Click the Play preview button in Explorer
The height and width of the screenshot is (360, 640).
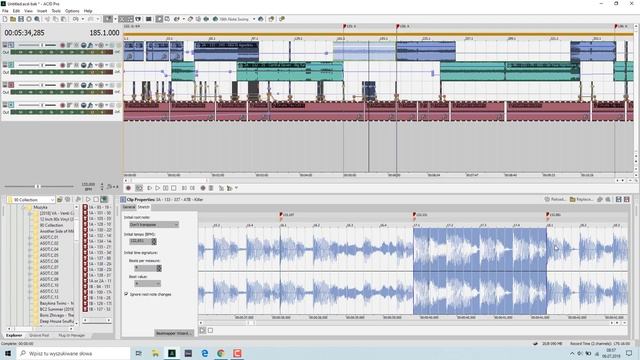pos(88,199)
